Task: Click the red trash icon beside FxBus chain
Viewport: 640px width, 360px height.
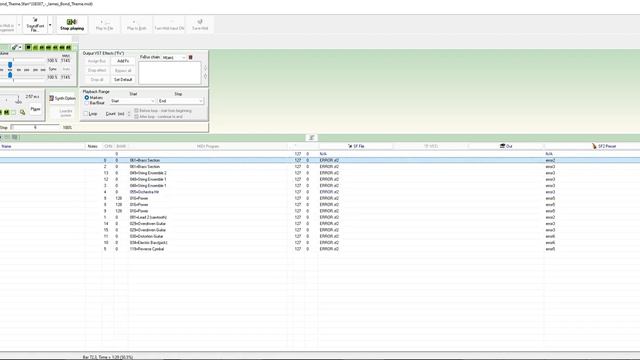Action: [x=191, y=58]
